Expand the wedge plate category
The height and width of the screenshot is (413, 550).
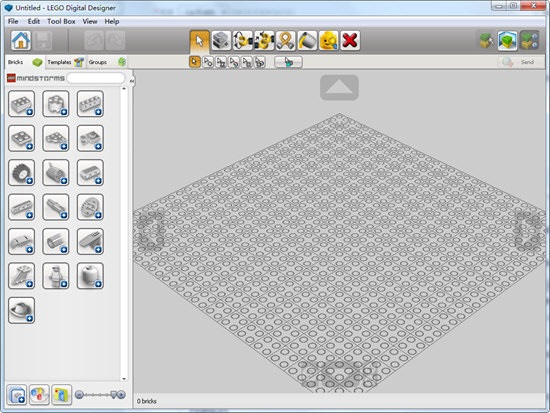point(56,138)
